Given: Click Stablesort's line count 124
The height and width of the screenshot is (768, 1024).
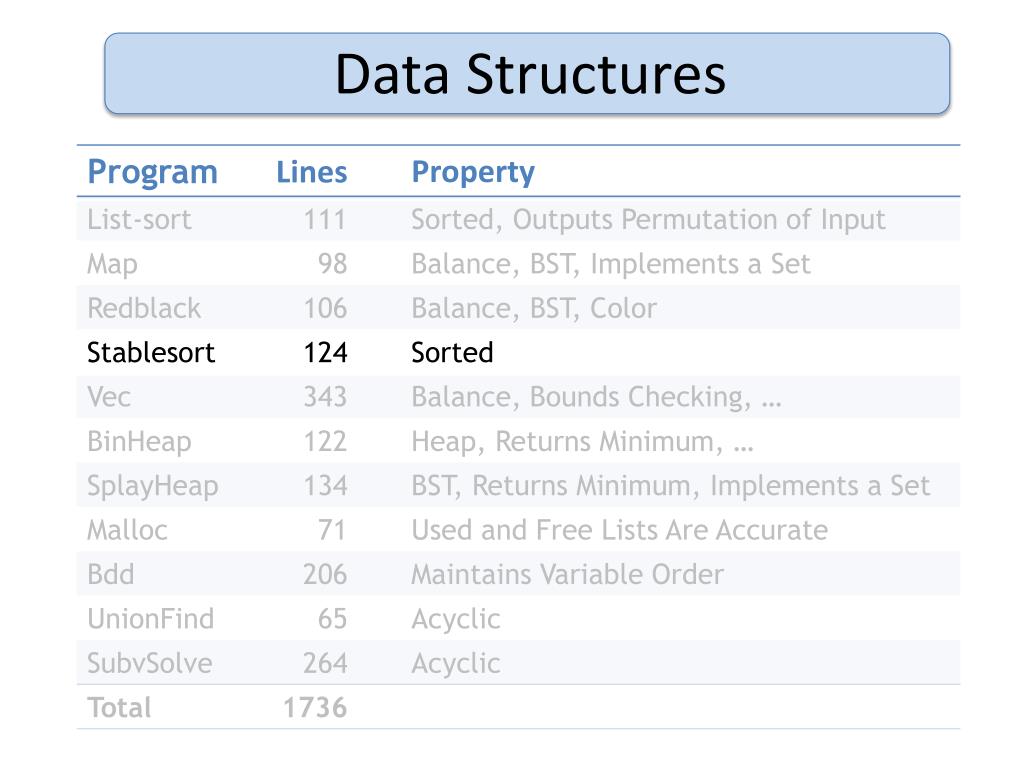Looking at the screenshot, I should point(325,353).
